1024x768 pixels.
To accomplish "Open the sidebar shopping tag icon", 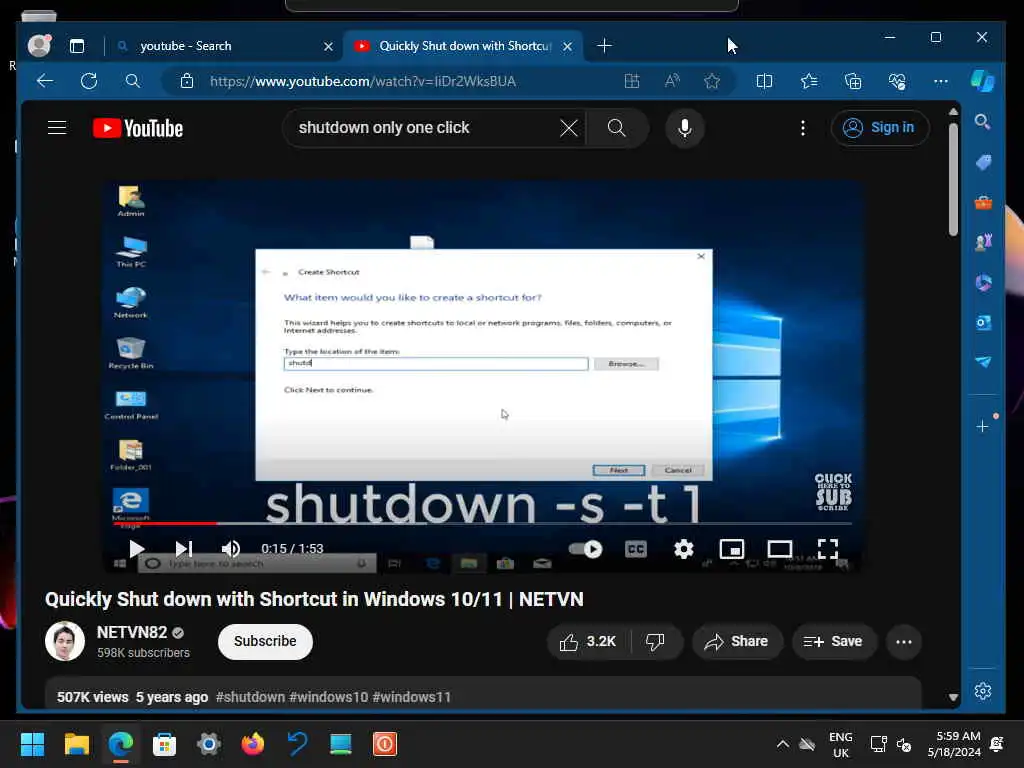I will pyautogui.click(x=983, y=163).
